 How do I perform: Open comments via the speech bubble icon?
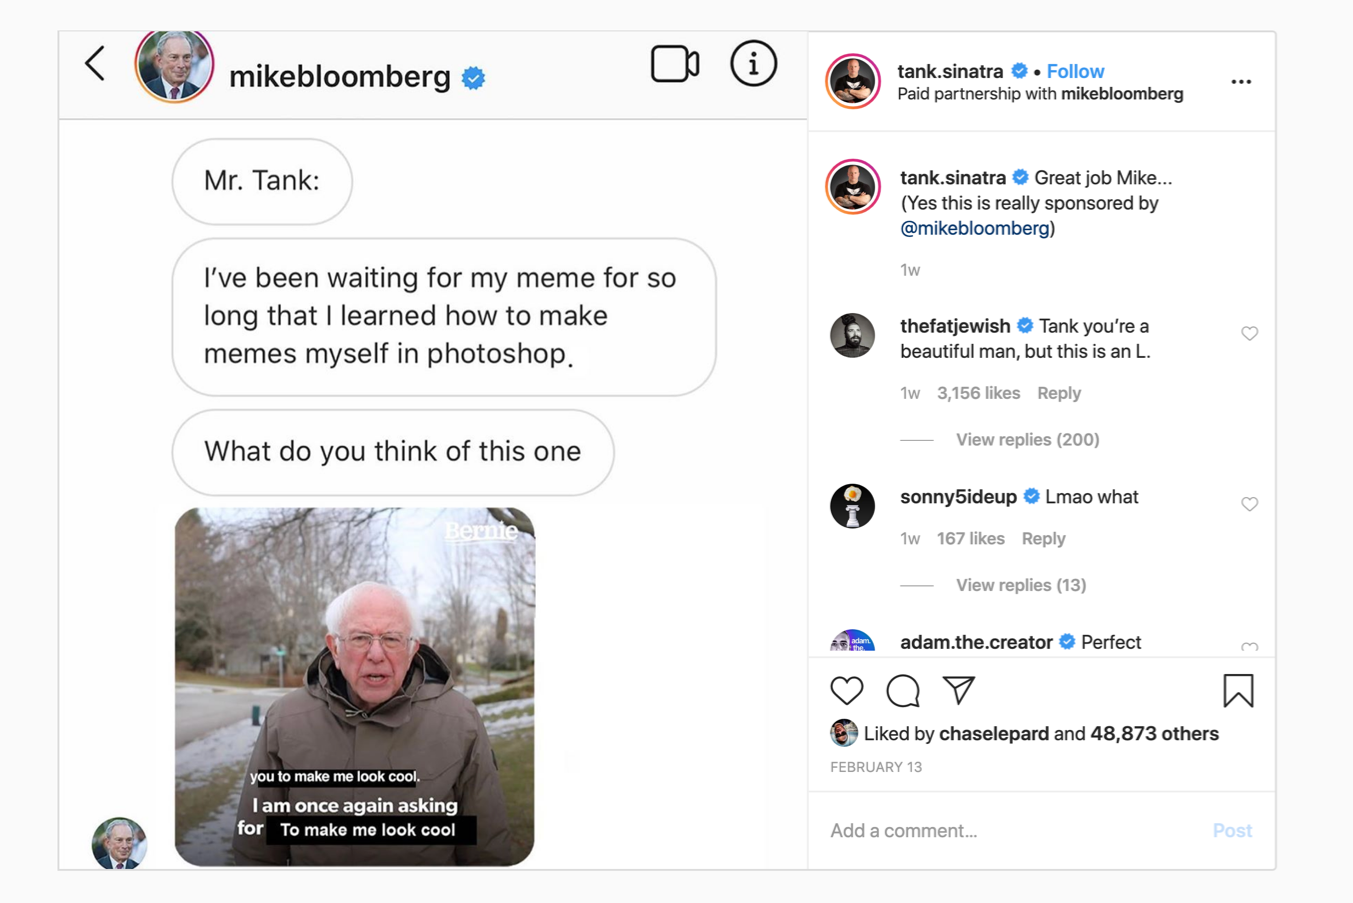pos(902,690)
